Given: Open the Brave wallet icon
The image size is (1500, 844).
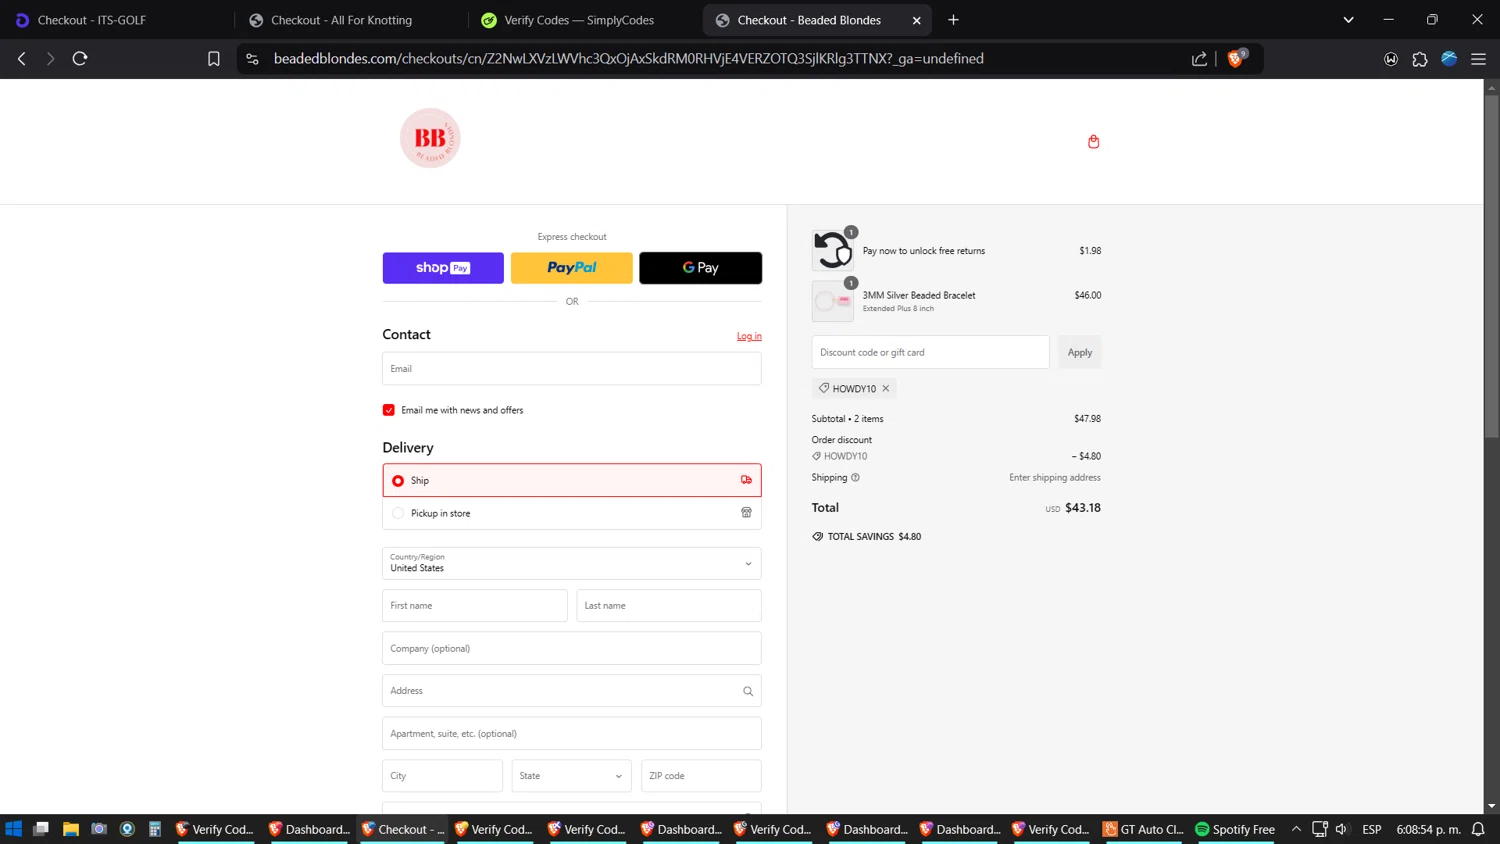Looking at the screenshot, I should (1390, 59).
